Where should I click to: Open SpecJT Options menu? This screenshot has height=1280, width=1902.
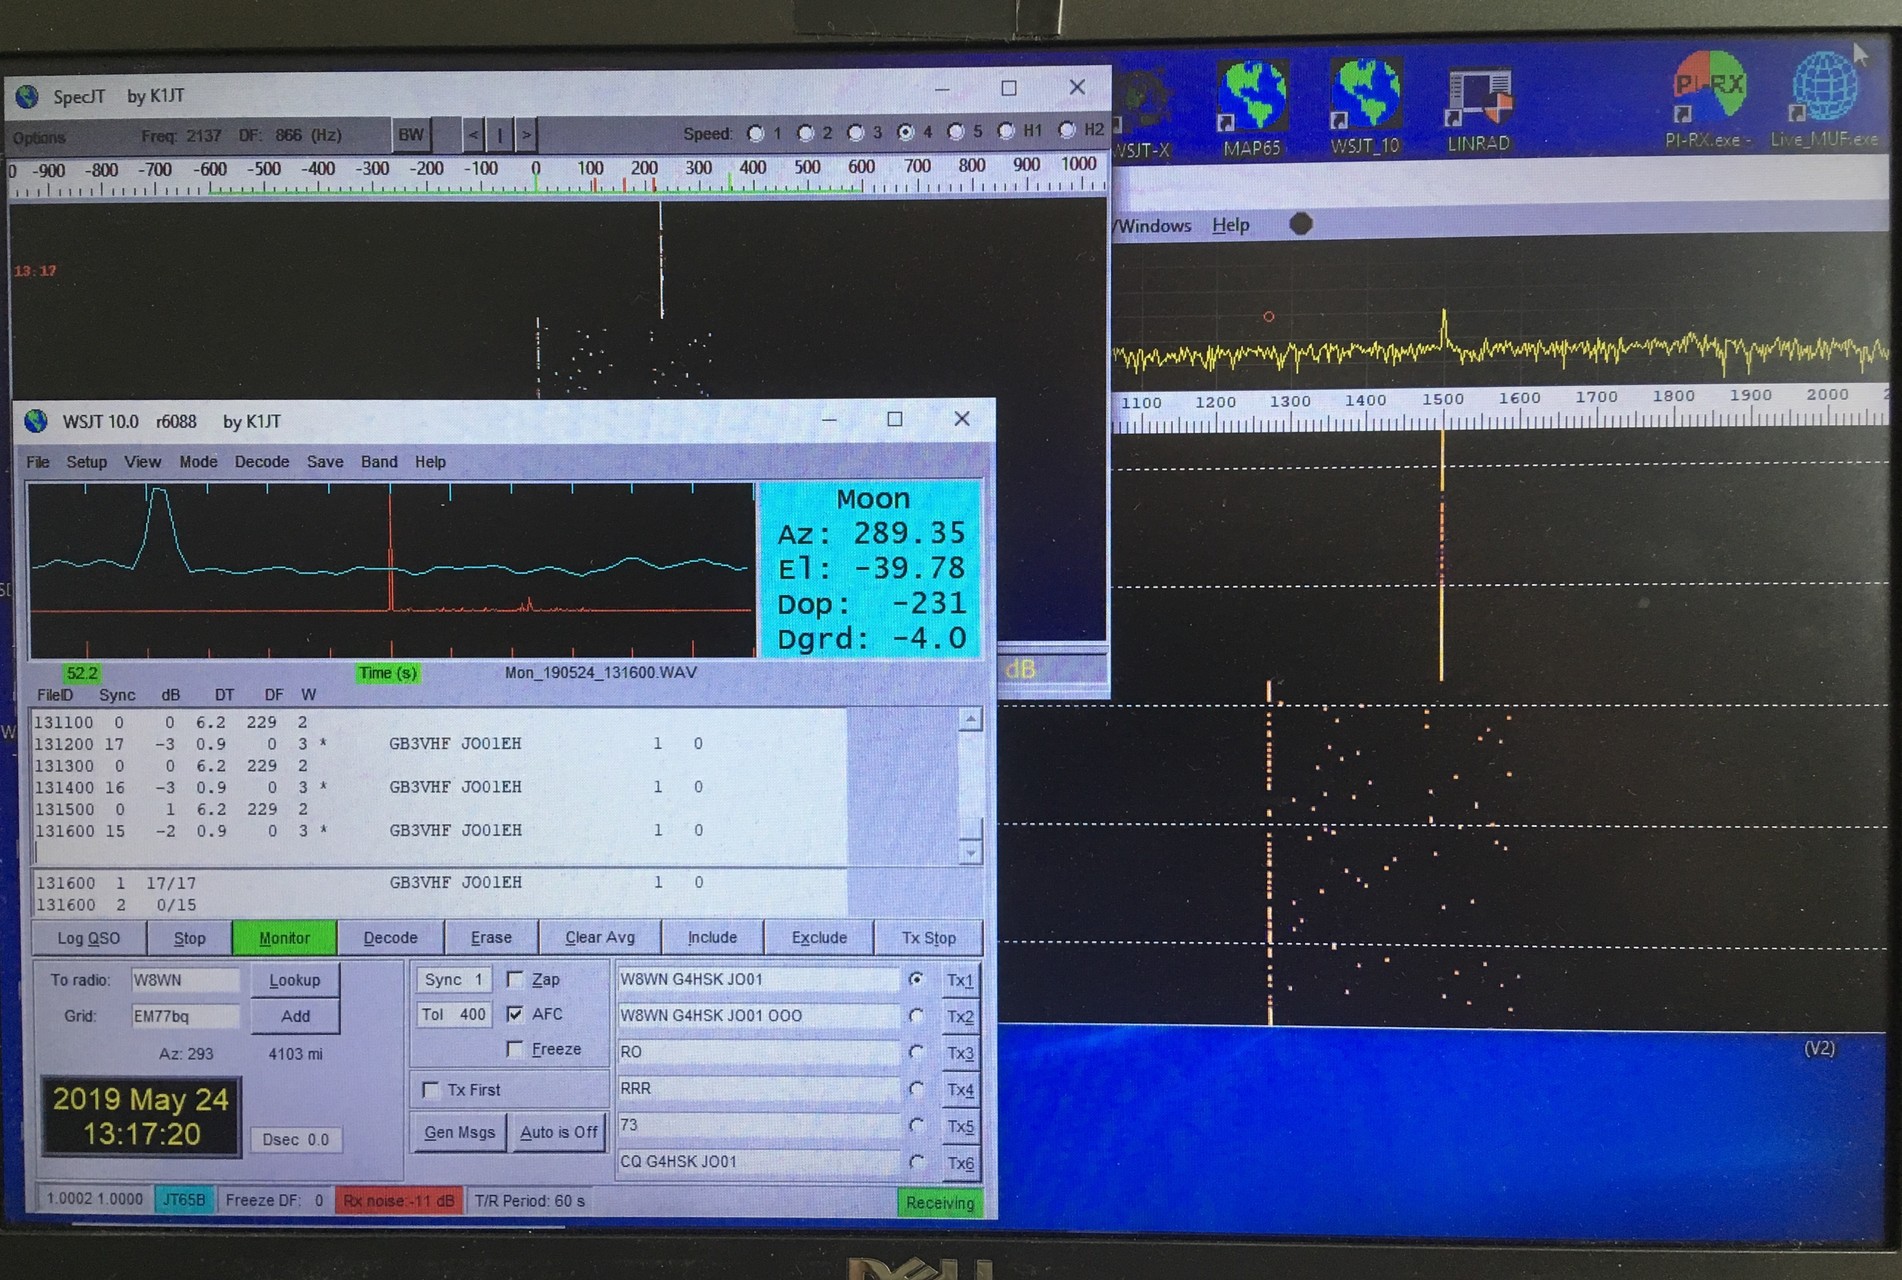[x=40, y=137]
